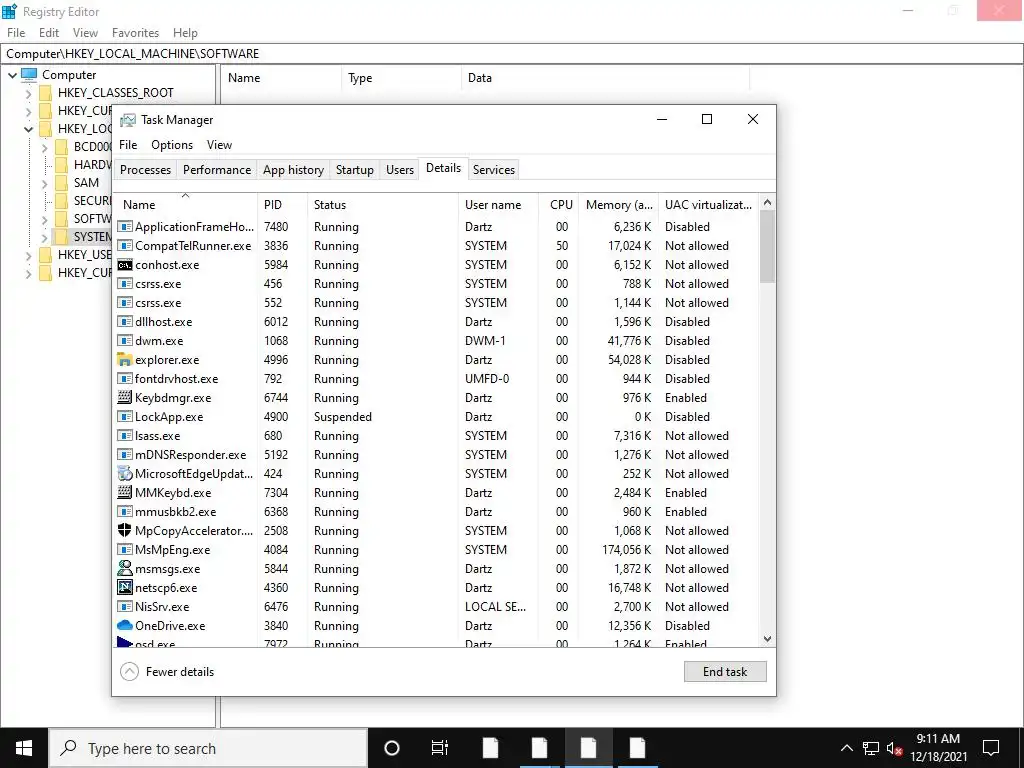This screenshot has width=1024, height=768.
Task: Switch to the Performance tab
Action: click(x=217, y=170)
